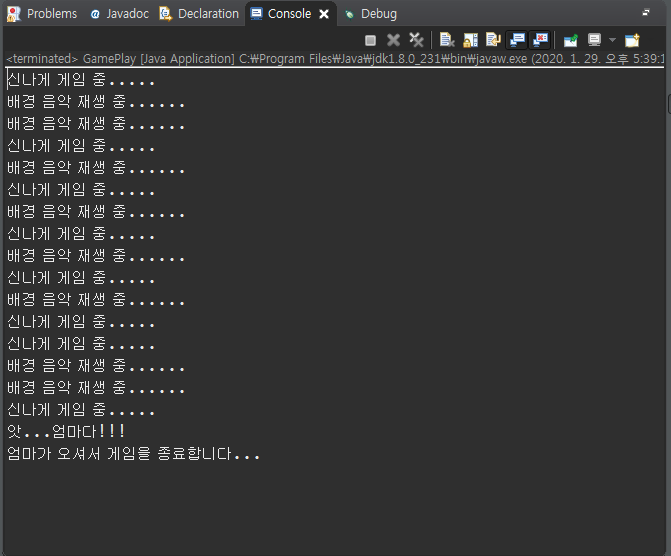Click Display Selected Console monitor icon
The image size is (671, 556).
tap(594, 40)
